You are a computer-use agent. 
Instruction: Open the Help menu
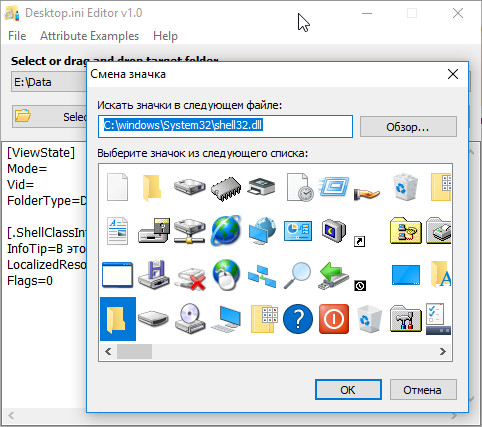tap(165, 36)
